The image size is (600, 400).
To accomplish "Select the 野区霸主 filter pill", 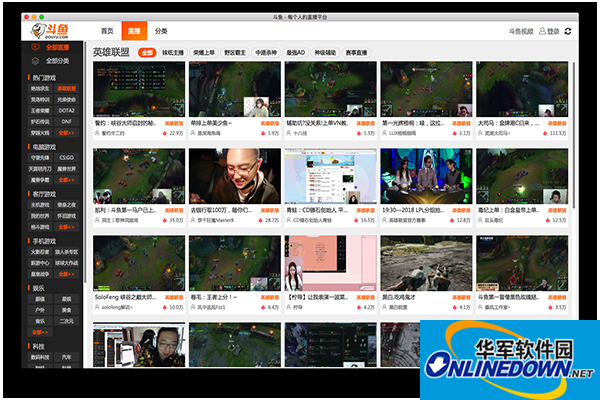I will tap(235, 53).
